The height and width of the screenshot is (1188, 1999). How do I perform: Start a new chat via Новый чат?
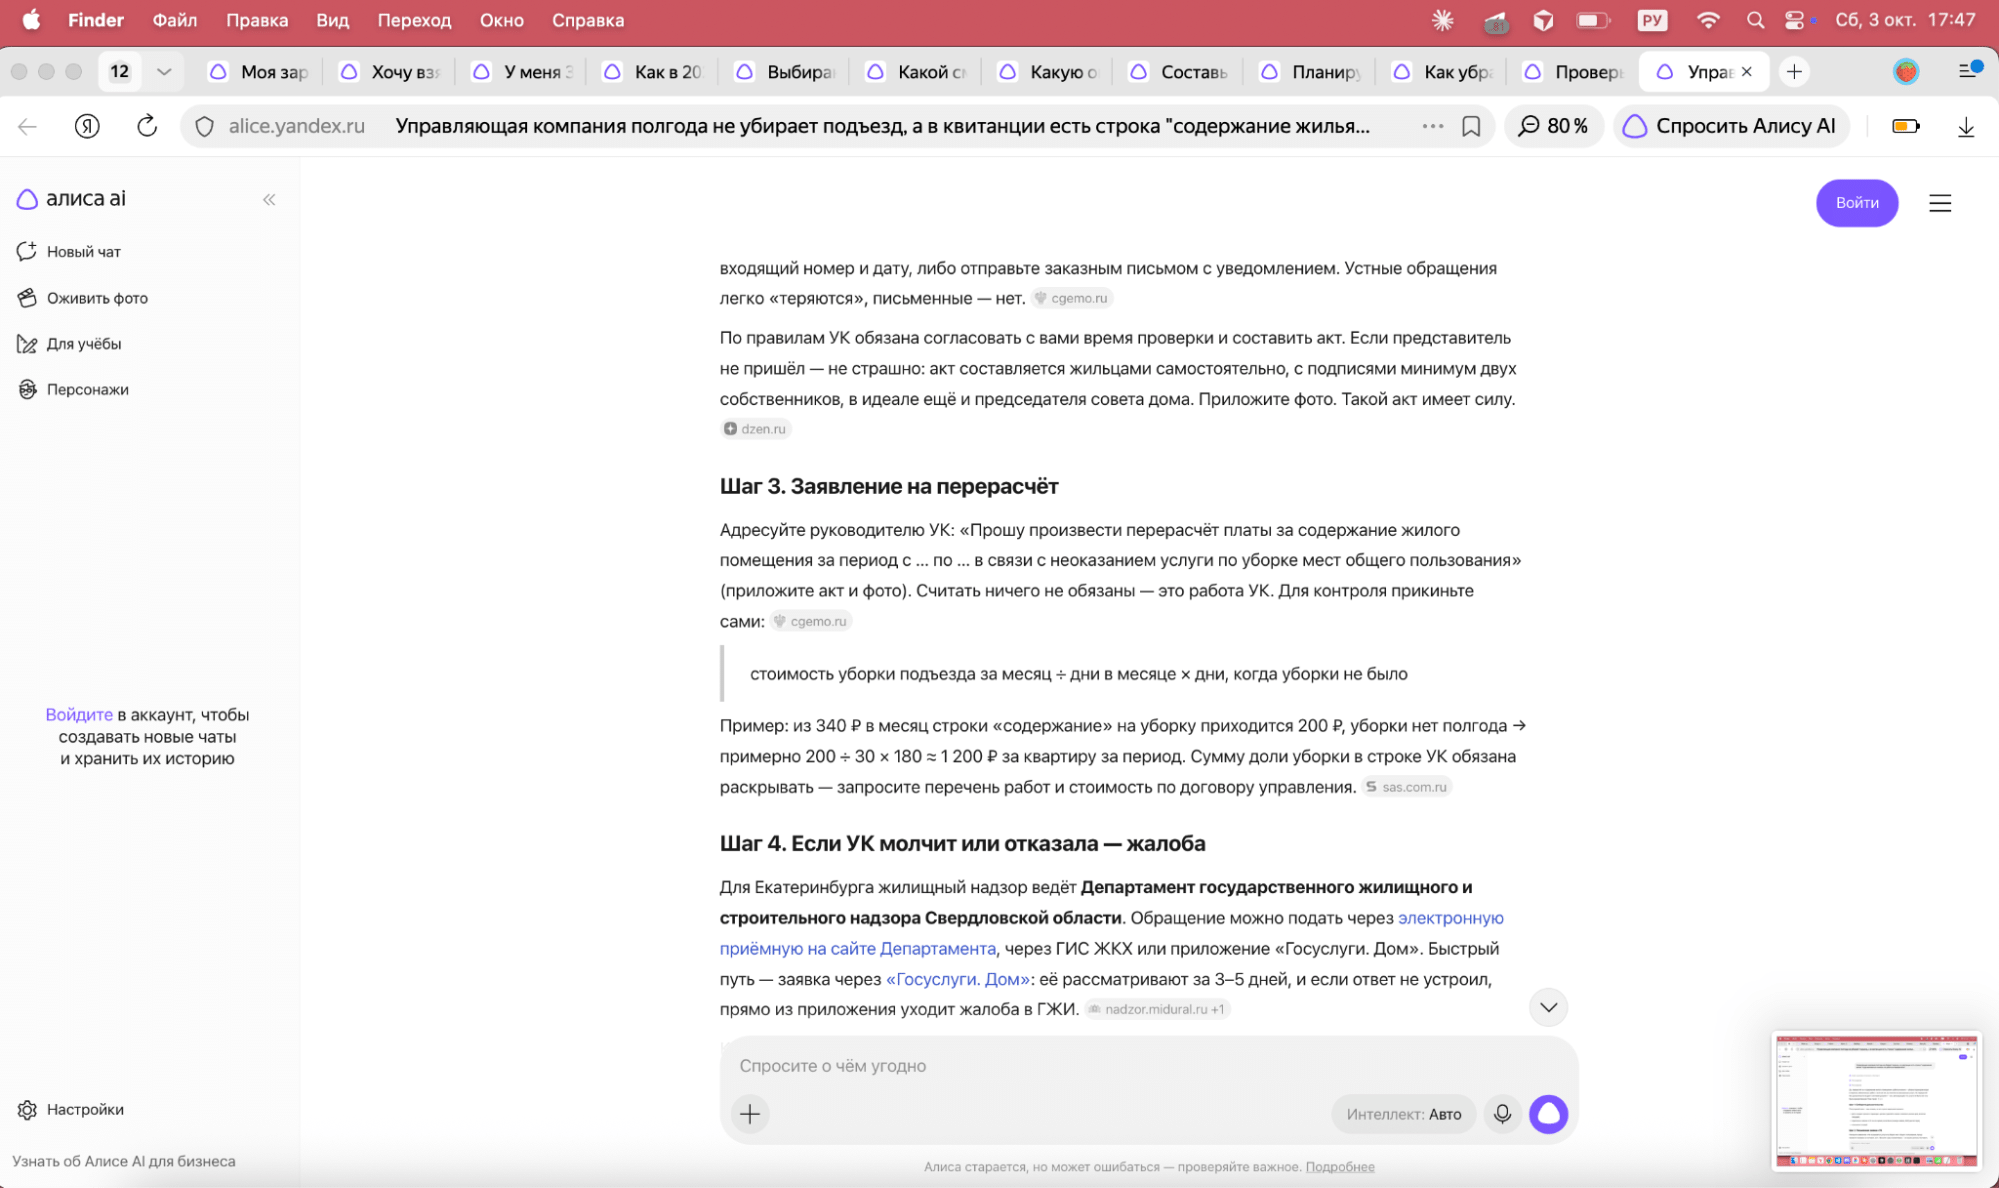(x=69, y=251)
